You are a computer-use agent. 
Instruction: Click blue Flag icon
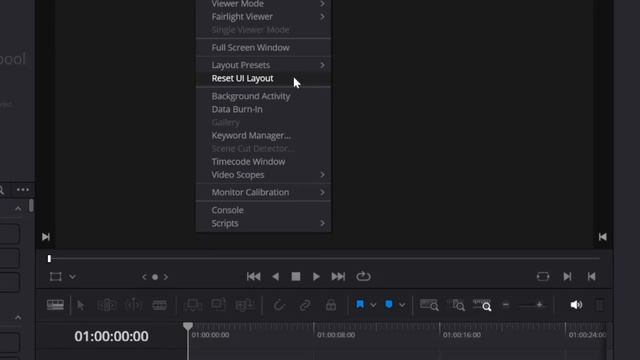coord(360,304)
